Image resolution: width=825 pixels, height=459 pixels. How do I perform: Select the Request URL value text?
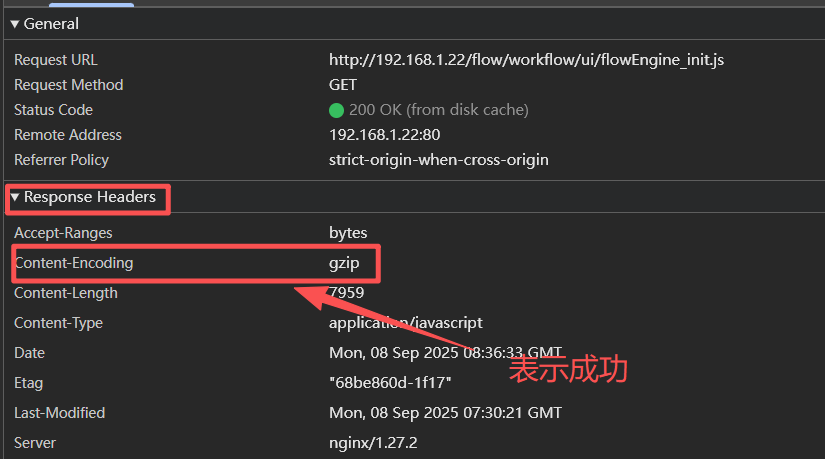(x=526, y=60)
